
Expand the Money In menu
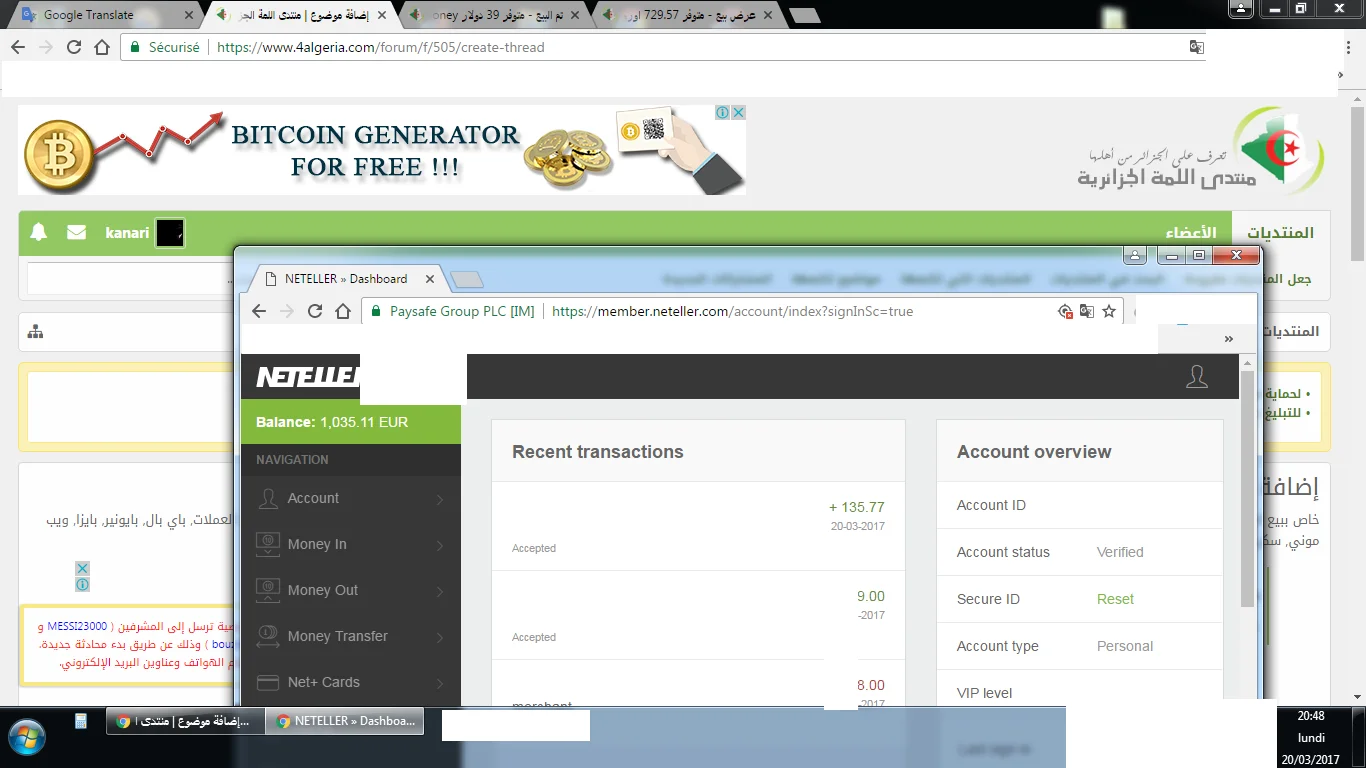pos(350,544)
